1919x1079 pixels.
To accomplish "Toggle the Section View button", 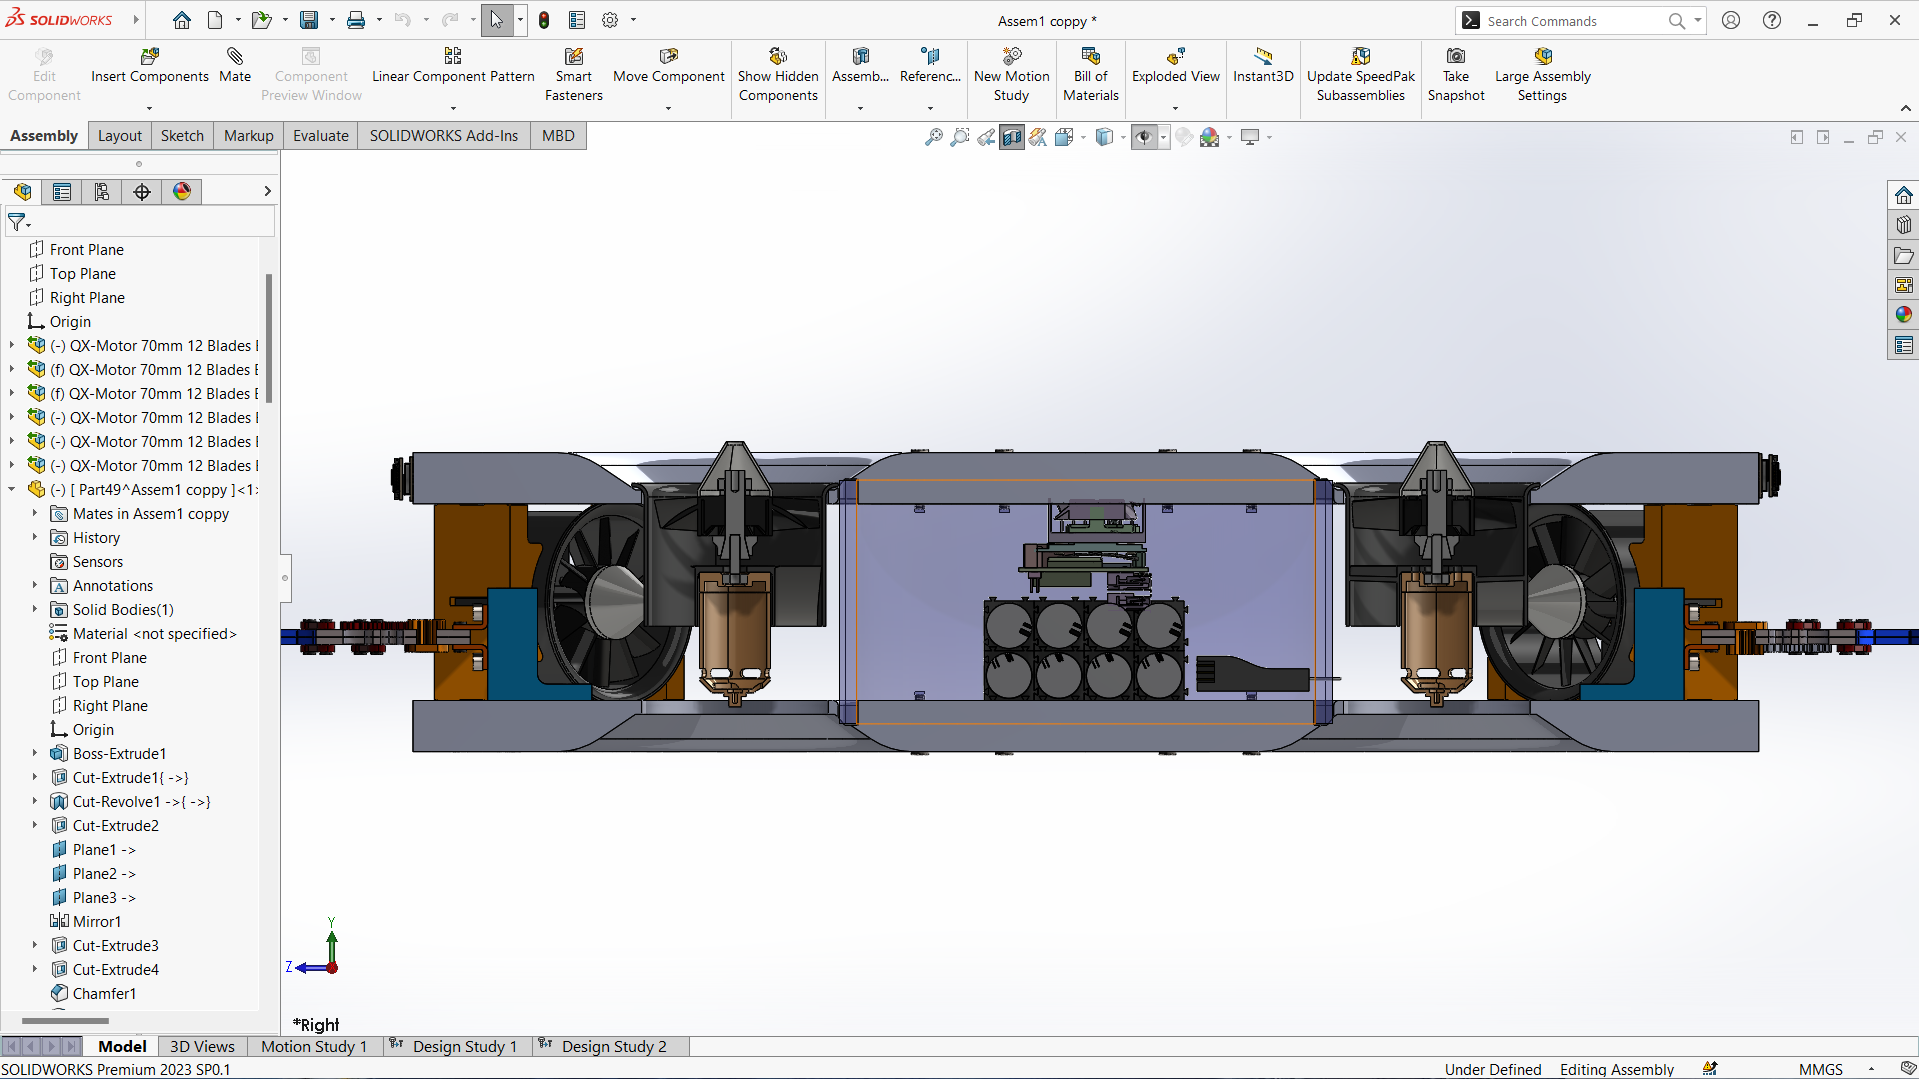I will 1012,137.
